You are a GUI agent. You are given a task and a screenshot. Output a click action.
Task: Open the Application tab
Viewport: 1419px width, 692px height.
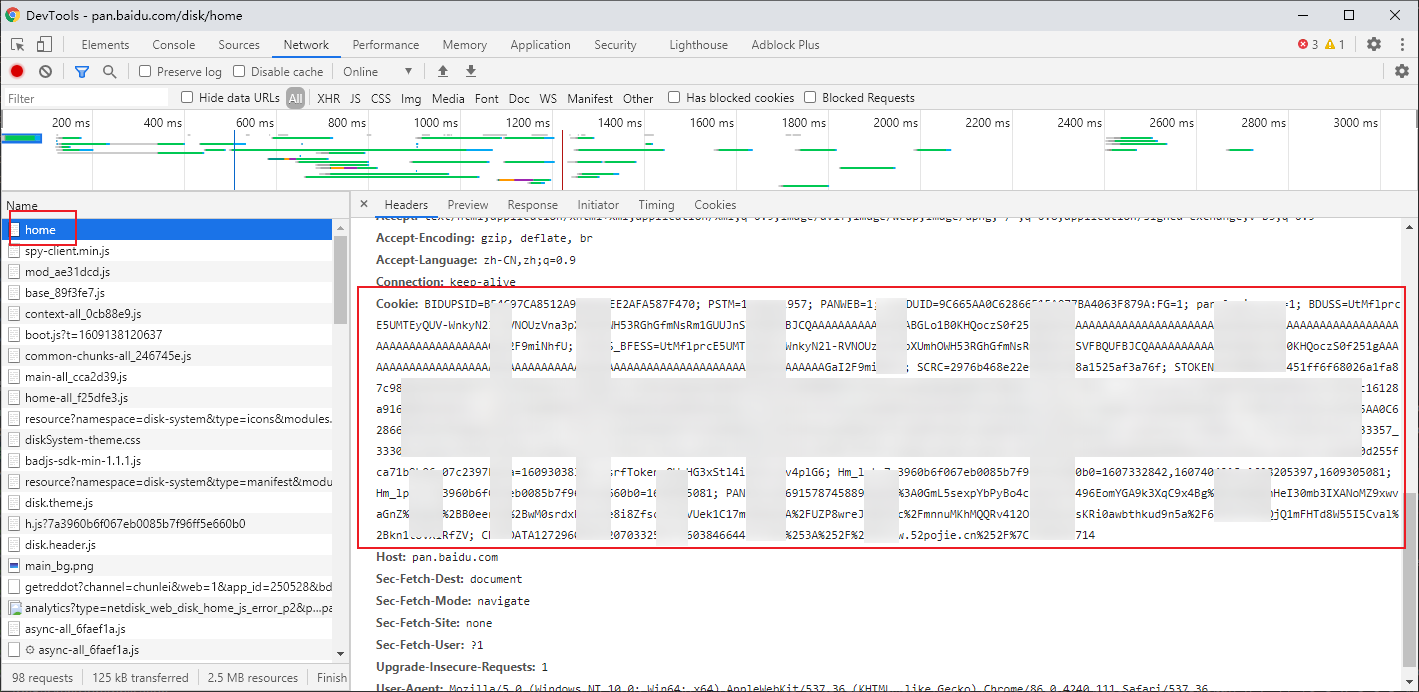[x=540, y=44]
